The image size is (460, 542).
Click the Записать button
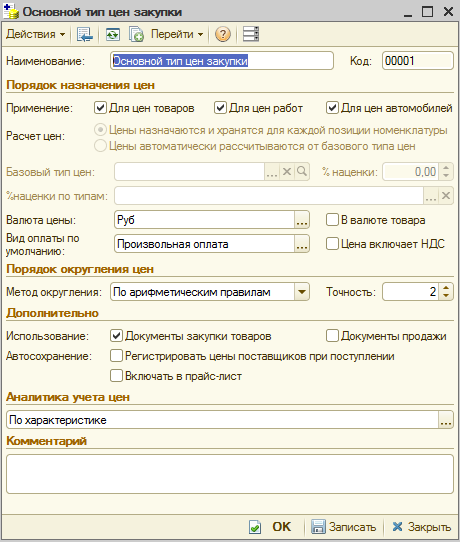coord(352,527)
